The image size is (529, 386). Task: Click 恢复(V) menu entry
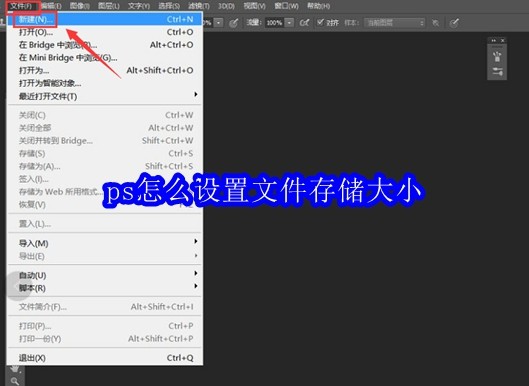click(x=105, y=204)
